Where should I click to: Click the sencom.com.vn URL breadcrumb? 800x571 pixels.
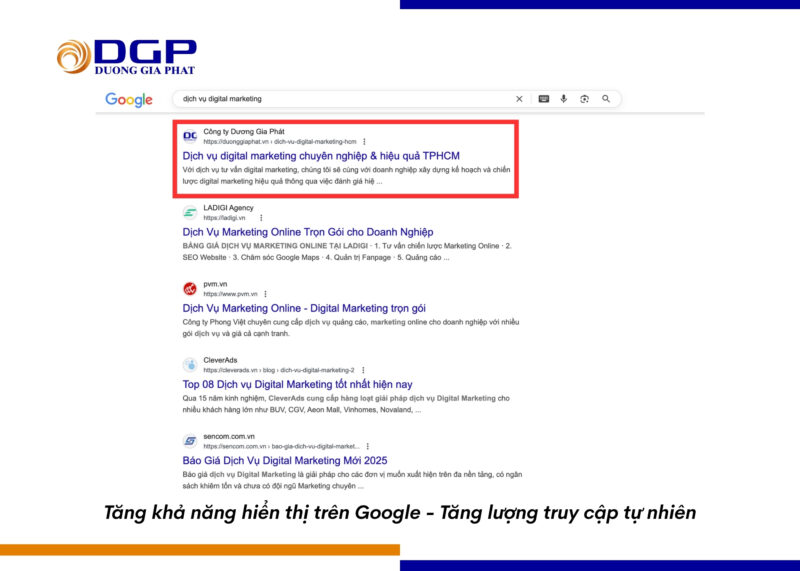tap(281, 446)
